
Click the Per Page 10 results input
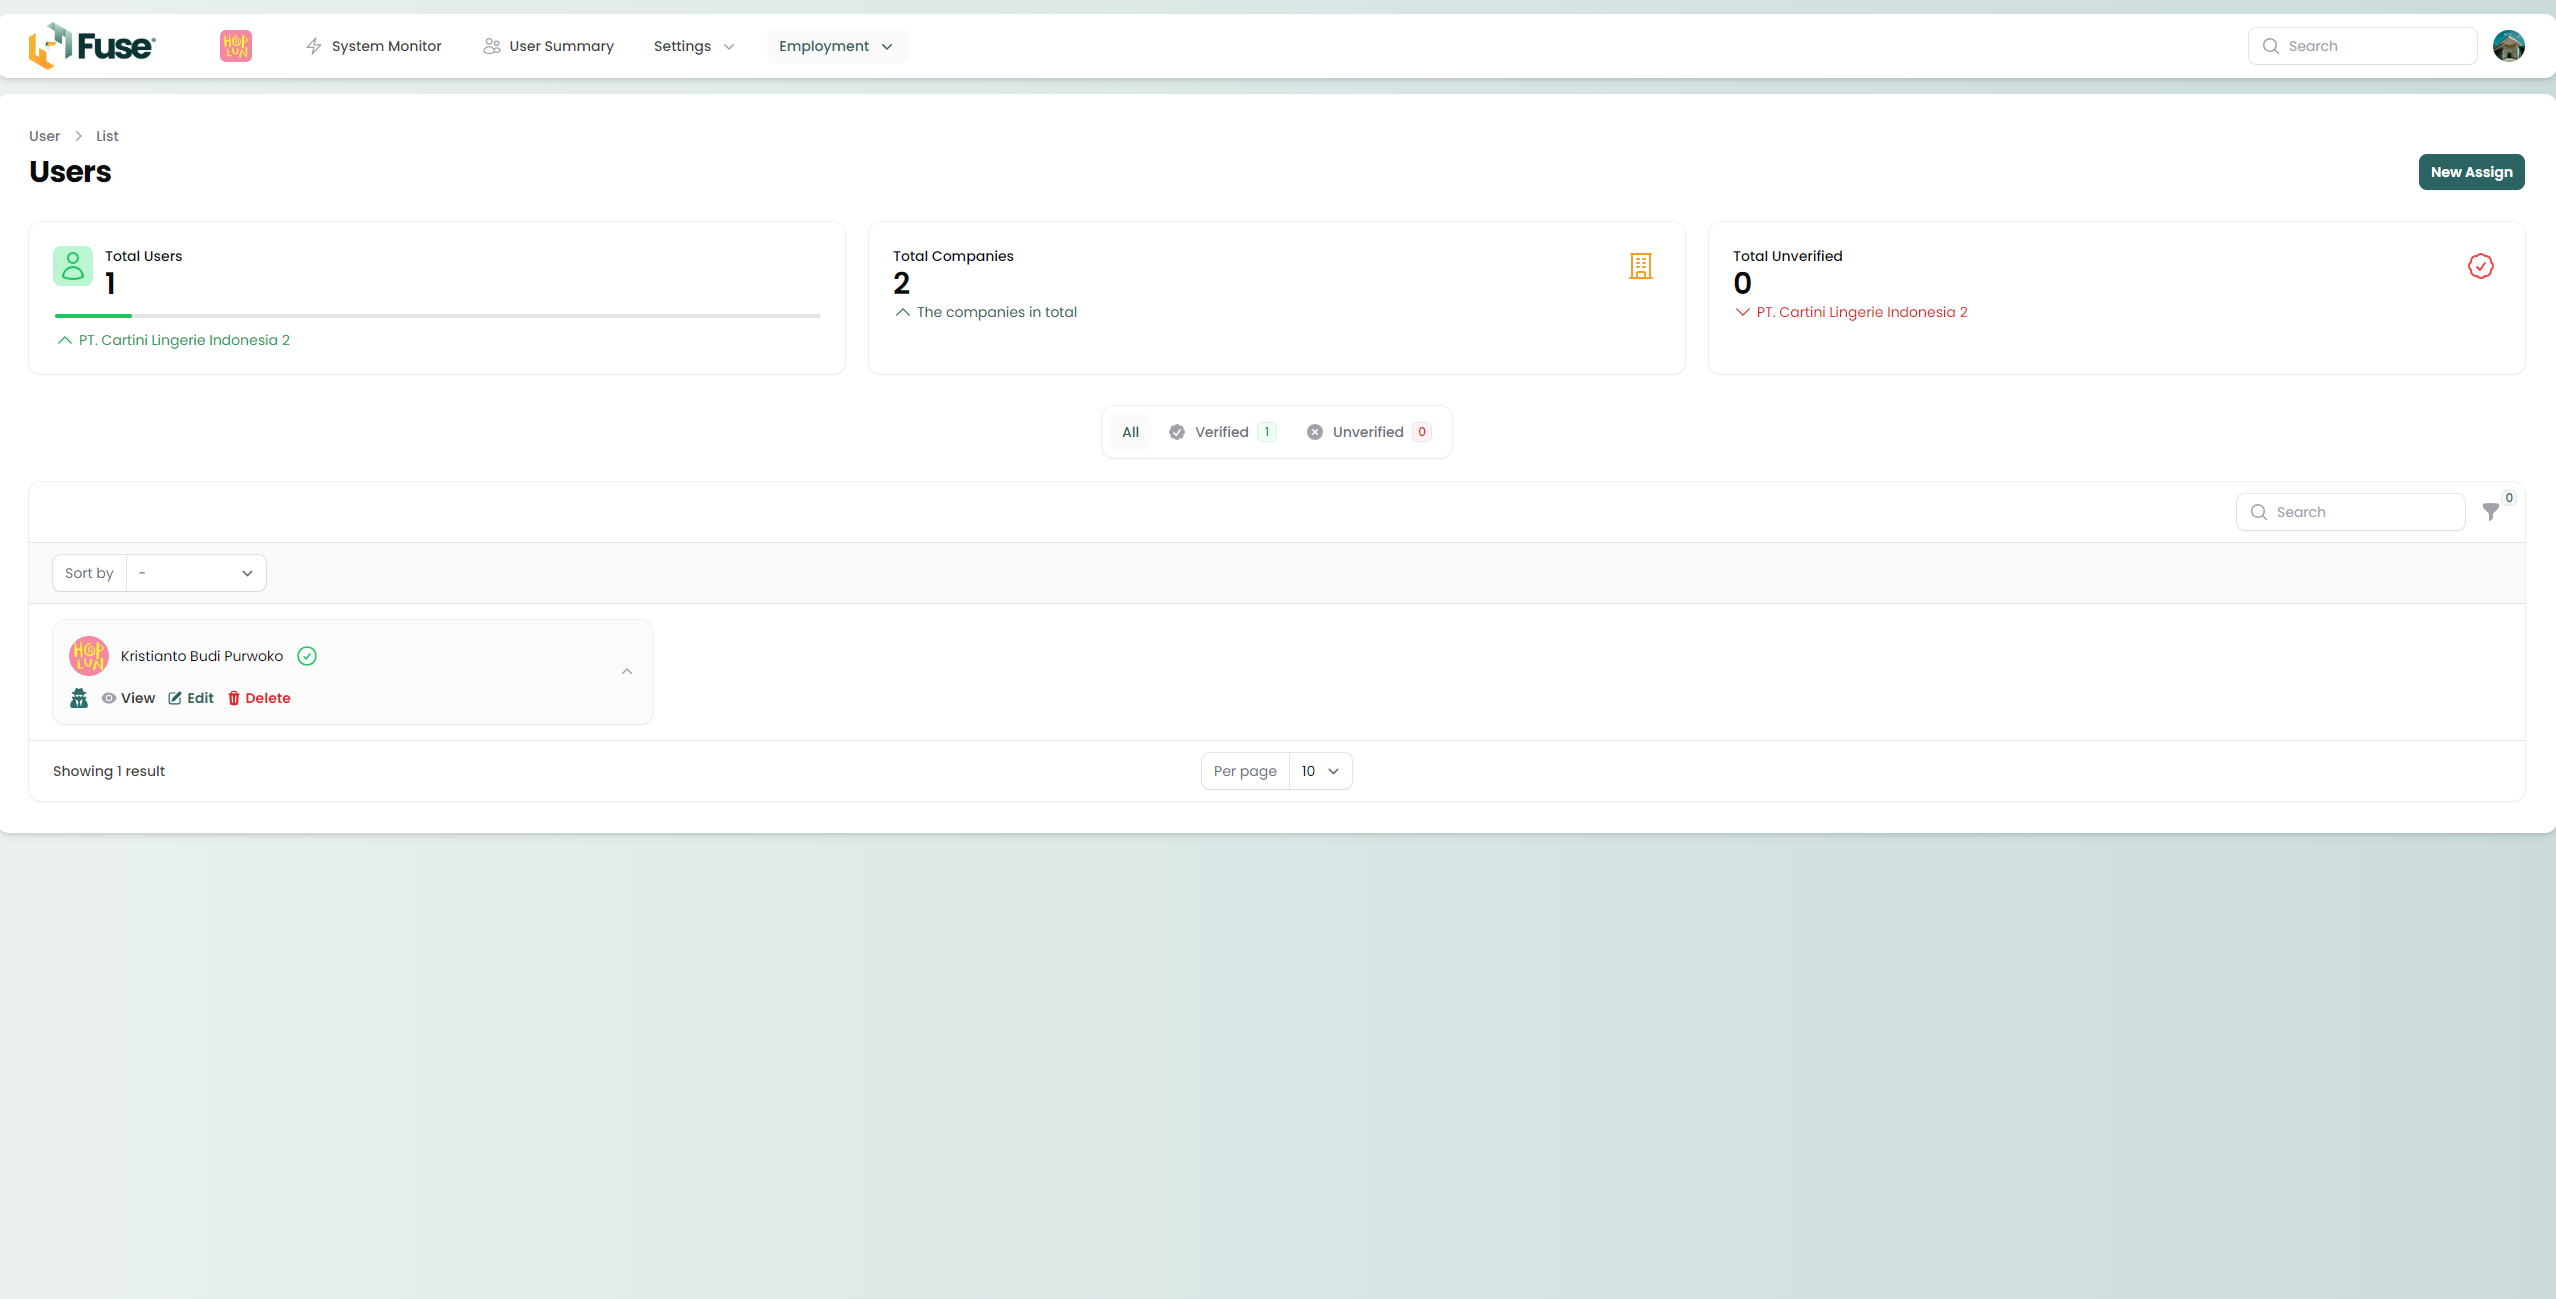[x=1319, y=770]
